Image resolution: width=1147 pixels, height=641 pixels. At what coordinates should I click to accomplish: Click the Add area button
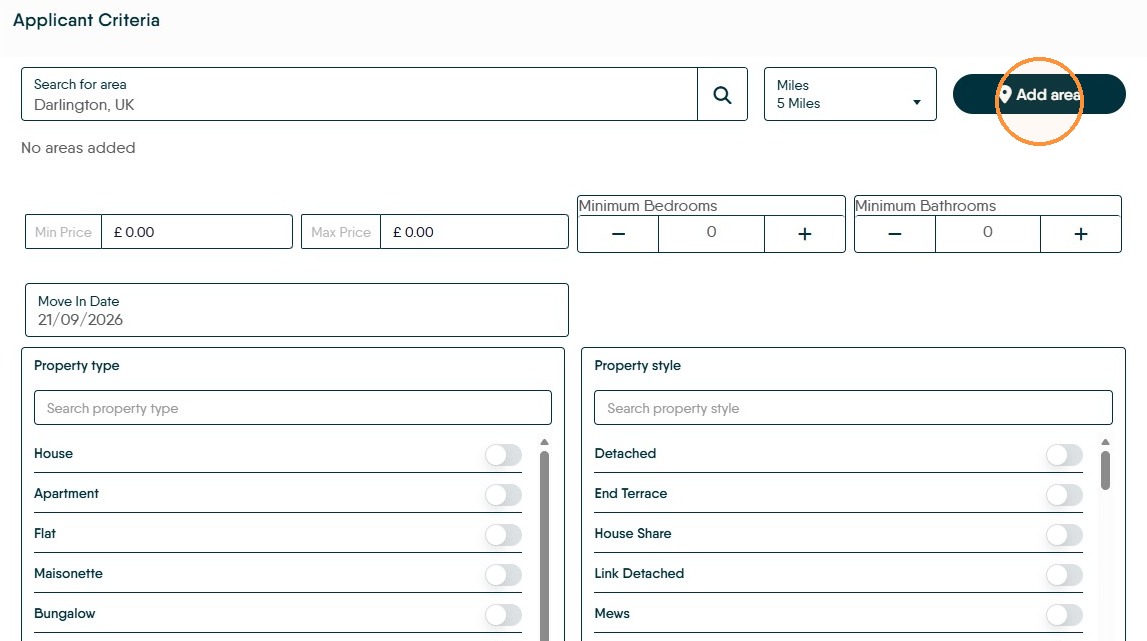[1039, 94]
